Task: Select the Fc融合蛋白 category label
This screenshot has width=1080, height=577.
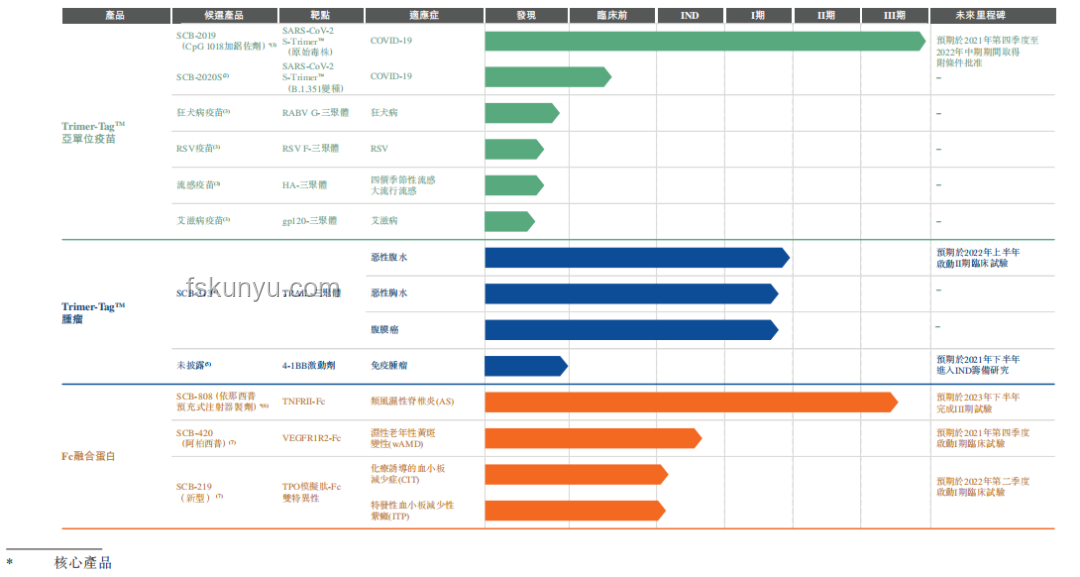Action: 88,456
